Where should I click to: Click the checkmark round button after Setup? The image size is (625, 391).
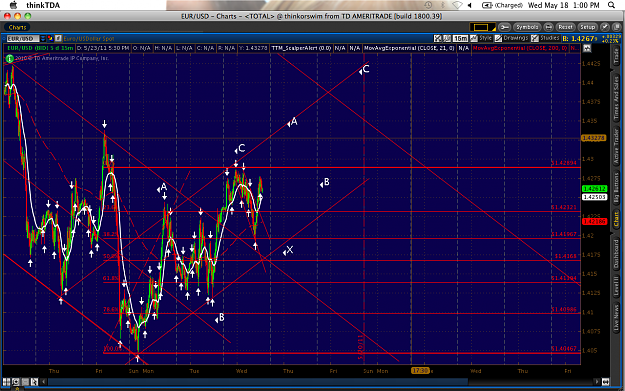[x=605, y=27]
